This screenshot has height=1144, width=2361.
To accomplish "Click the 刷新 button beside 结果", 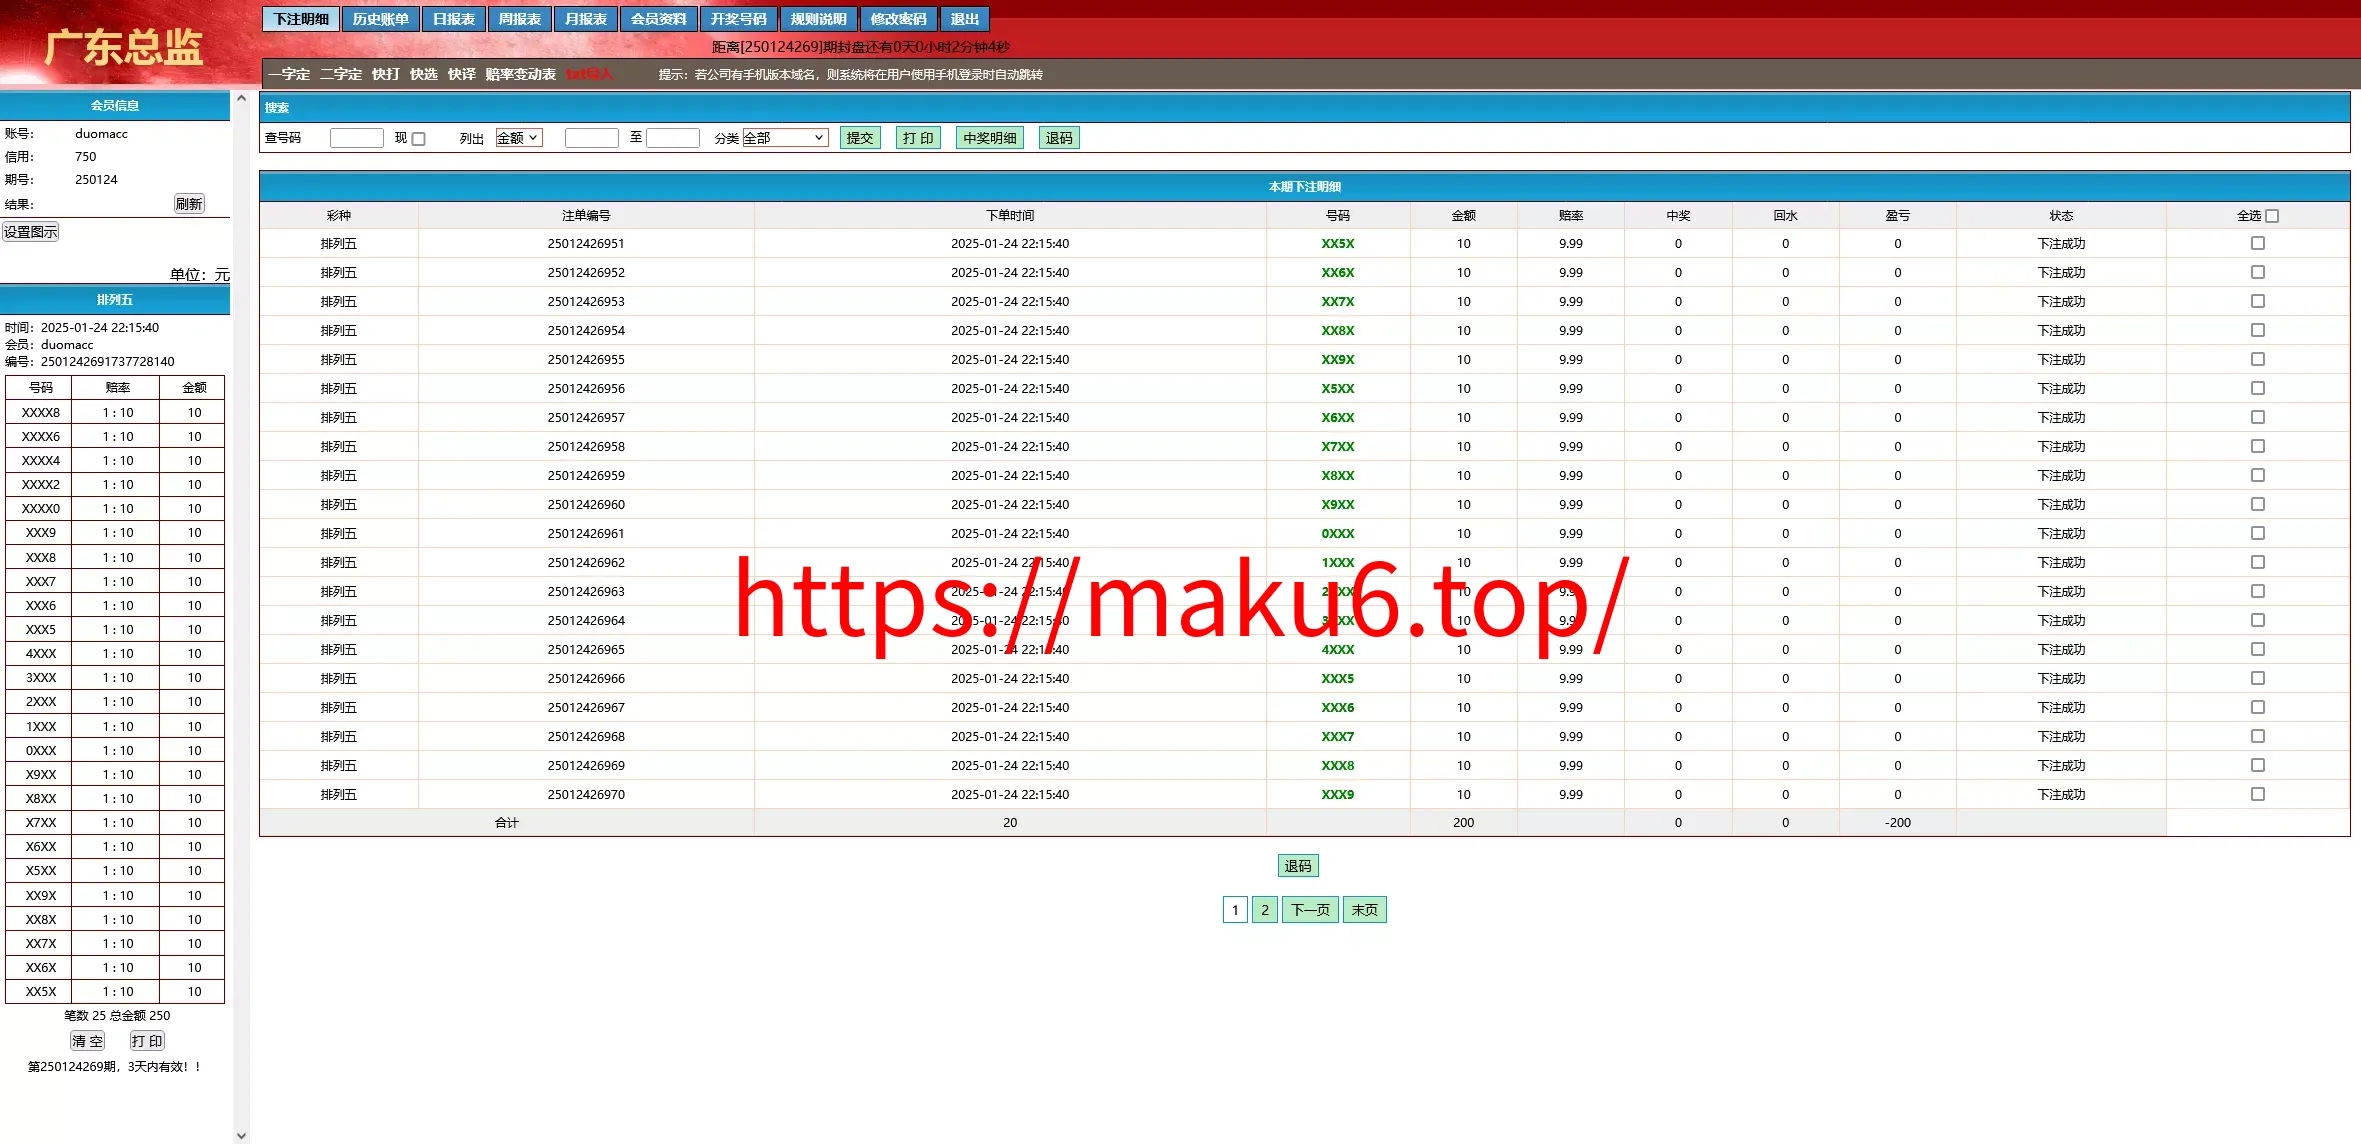I will [x=189, y=204].
